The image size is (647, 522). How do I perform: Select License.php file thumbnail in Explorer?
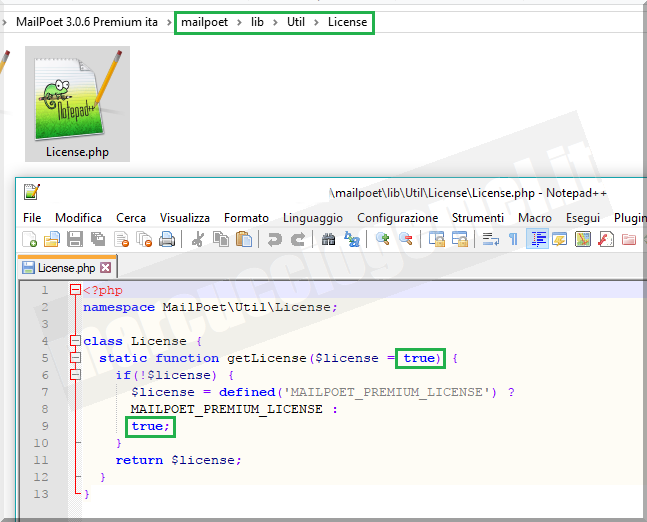pyautogui.click(x=77, y=104)
